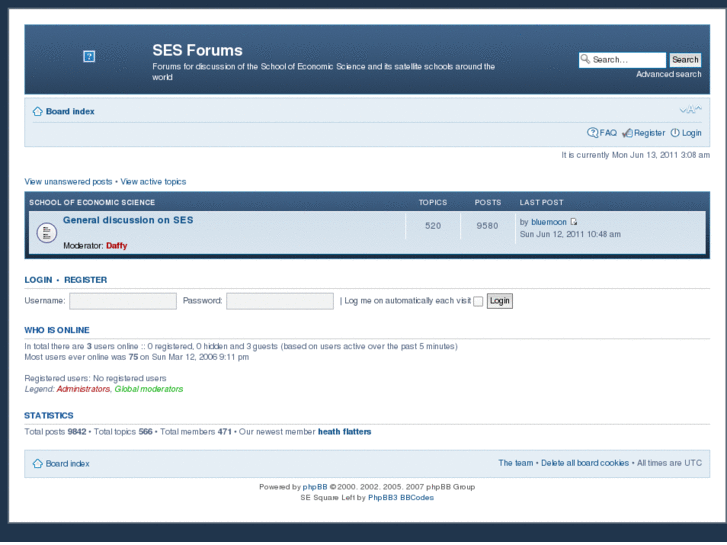Open Global moderators legend link

(149, 389)
